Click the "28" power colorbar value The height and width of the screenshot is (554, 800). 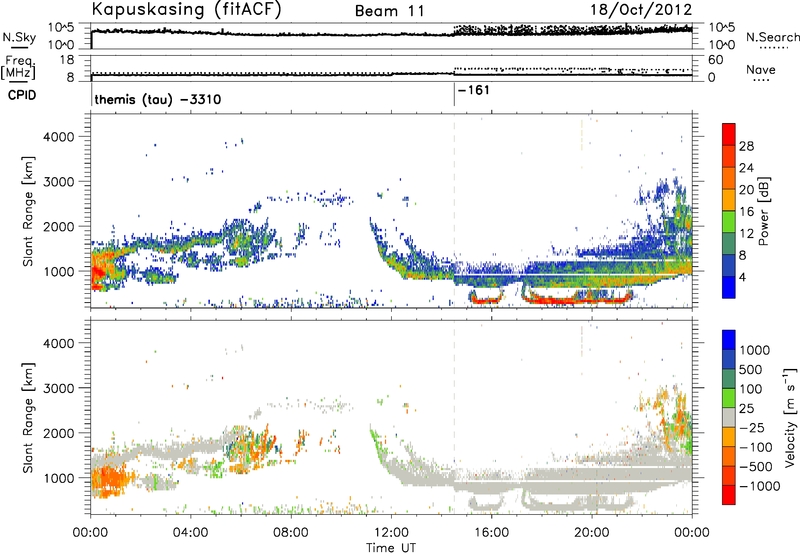coord(746,146)
